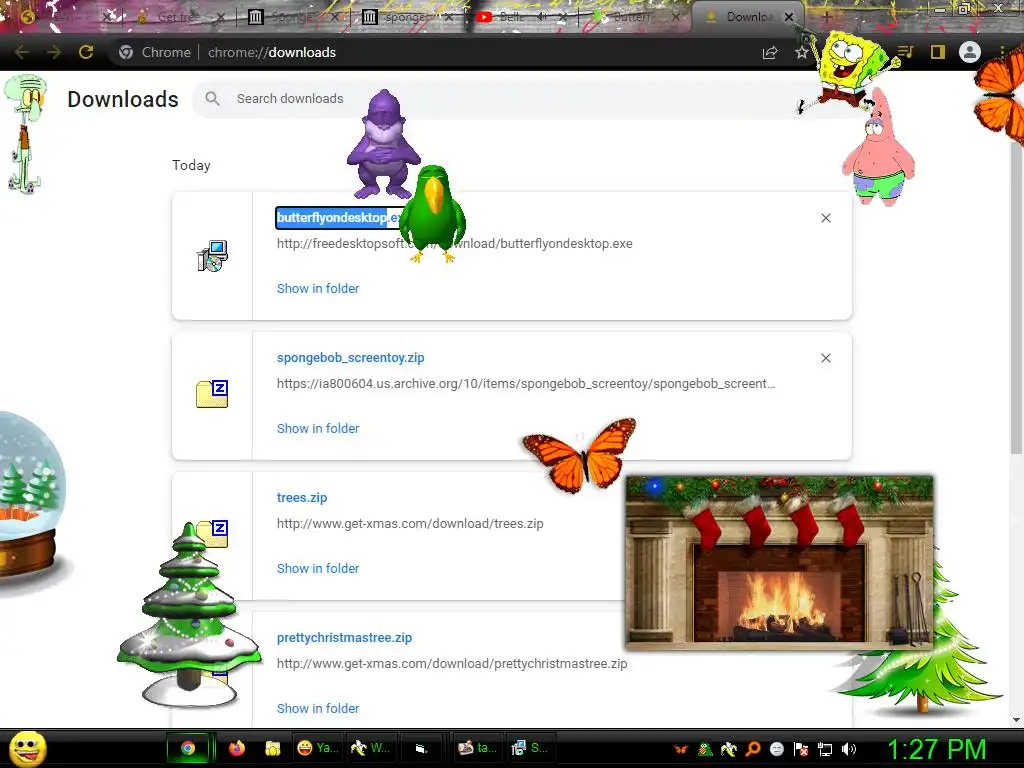Viewport: 1024px width, 768px height.
Task: Reload the Chrome downloads page
Action: tap(86, 52)
